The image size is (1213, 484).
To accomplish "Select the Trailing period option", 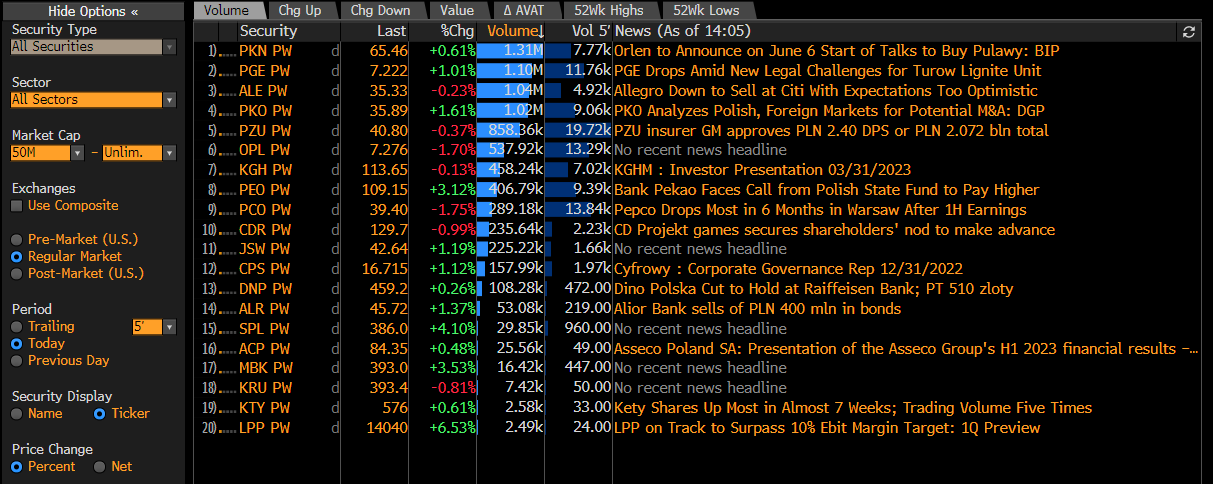I will tap(17, 327).
